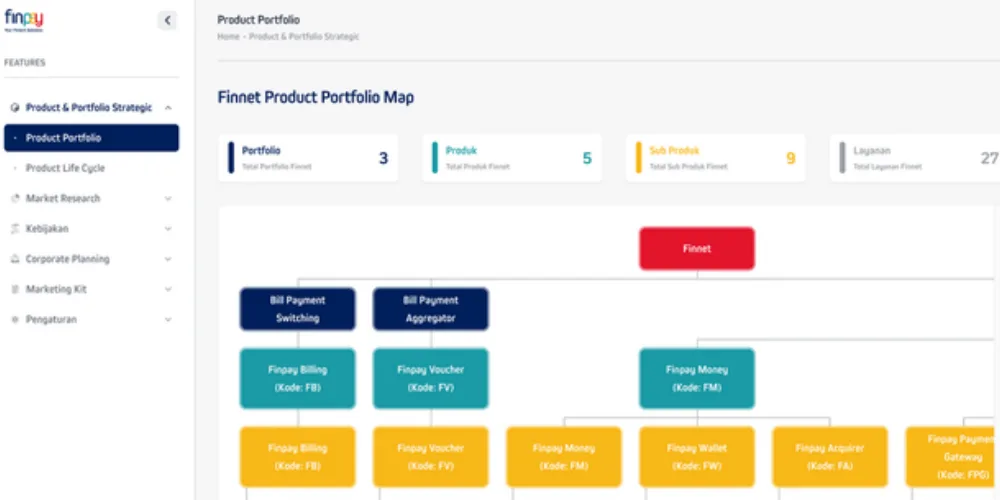Select yellow Finpay Voucher sub-product node

pos(430,457)
